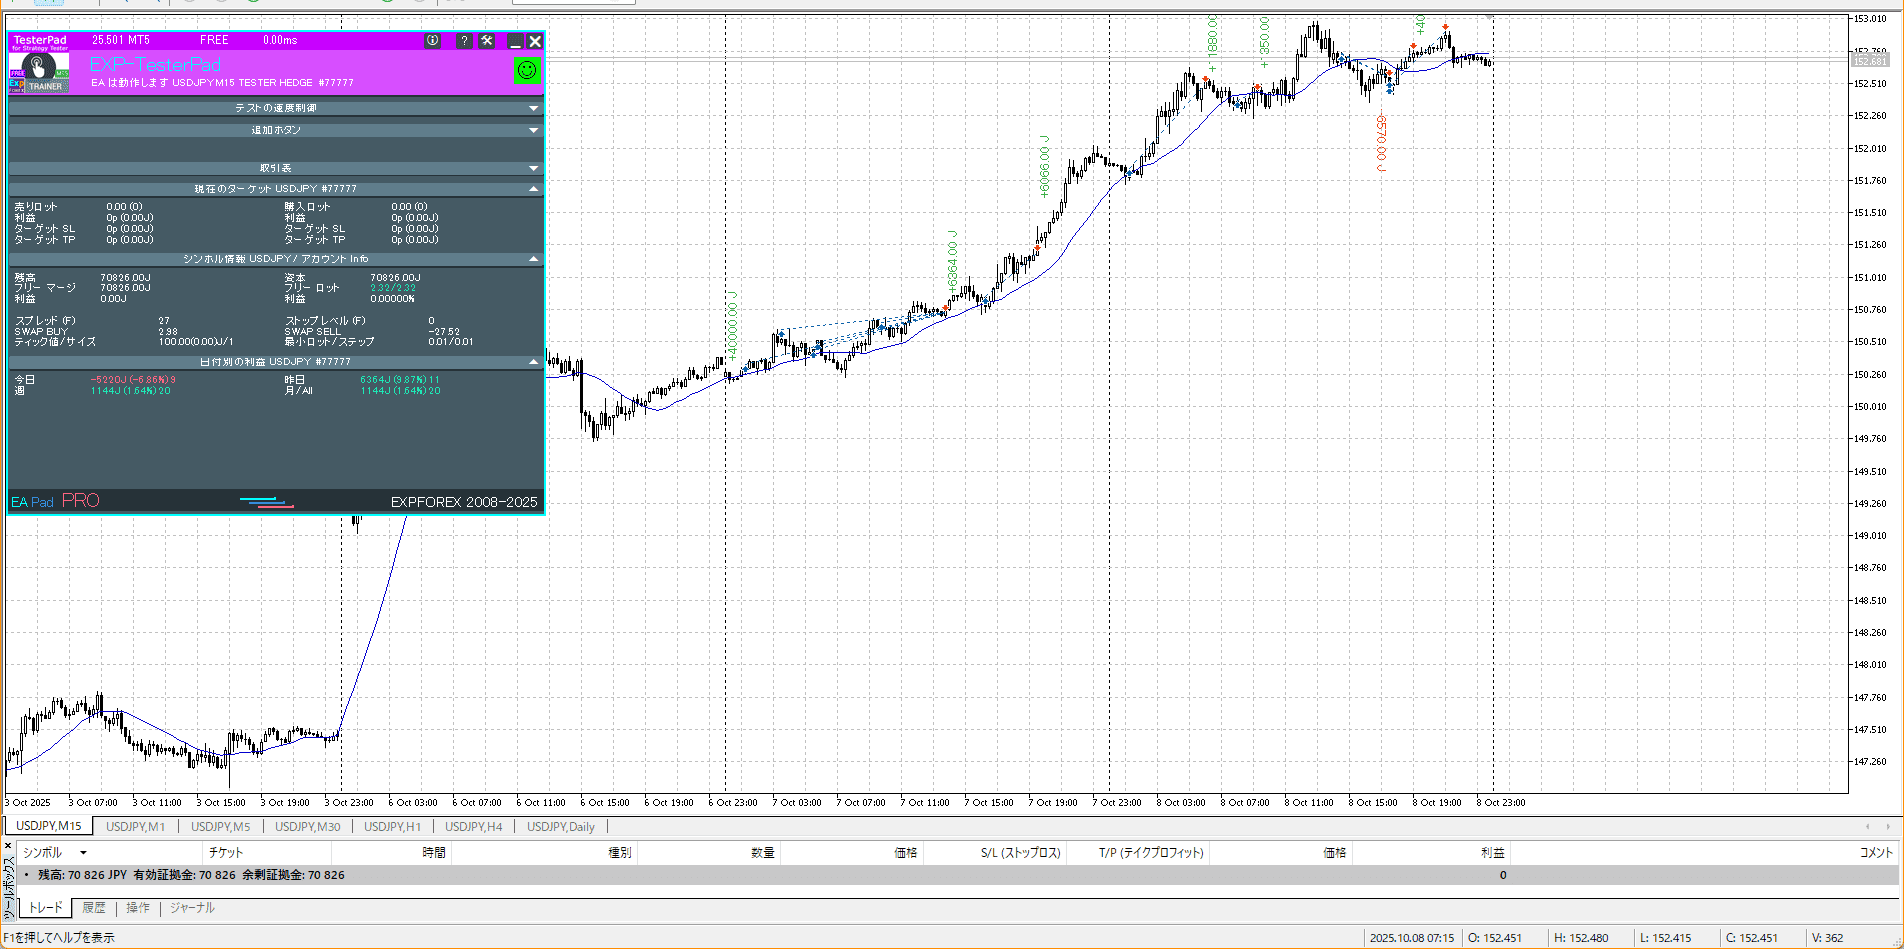Screen dimensions: 1904x949
Task: Collapse the 現在のターゲット USDJPY section
Action: 533,189
